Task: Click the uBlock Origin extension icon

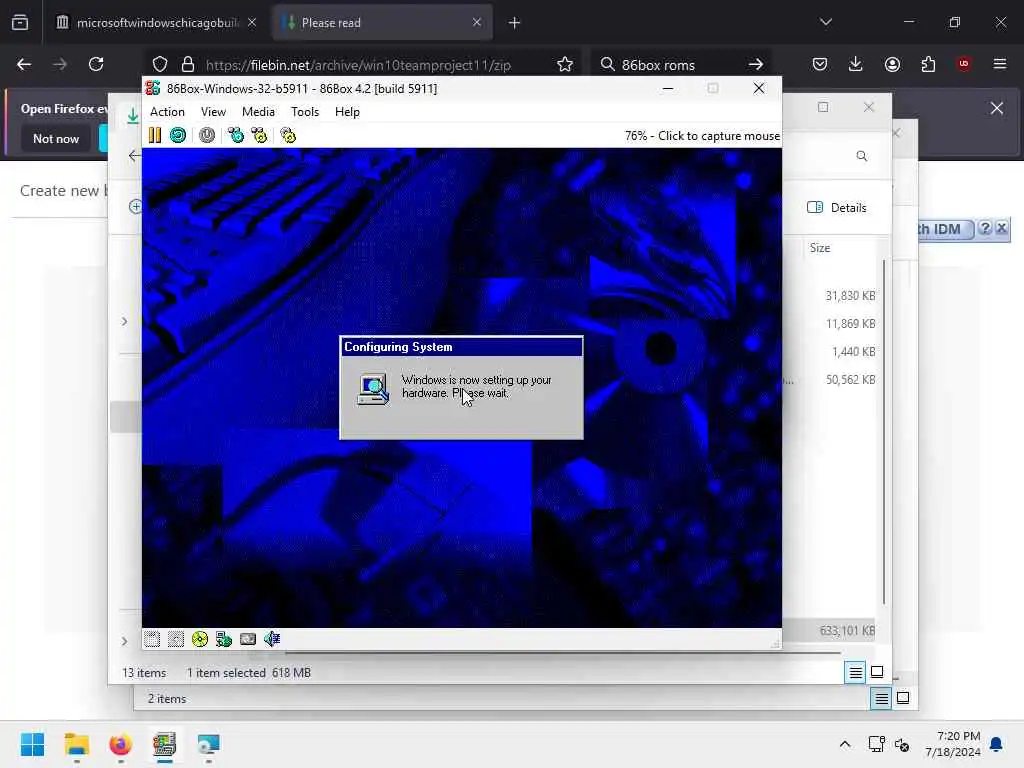Action: (964, 64)
